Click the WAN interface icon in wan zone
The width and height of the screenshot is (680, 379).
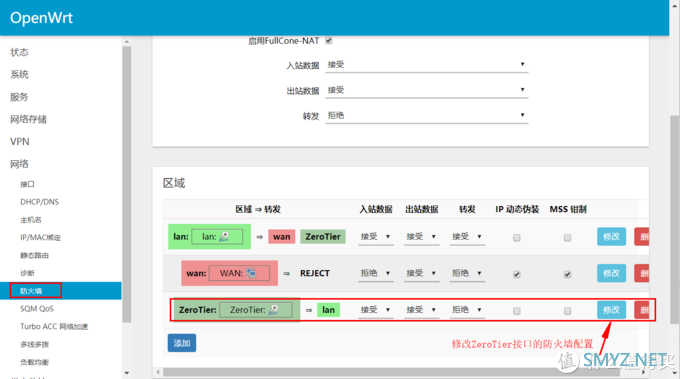click(x=251, y=273)
